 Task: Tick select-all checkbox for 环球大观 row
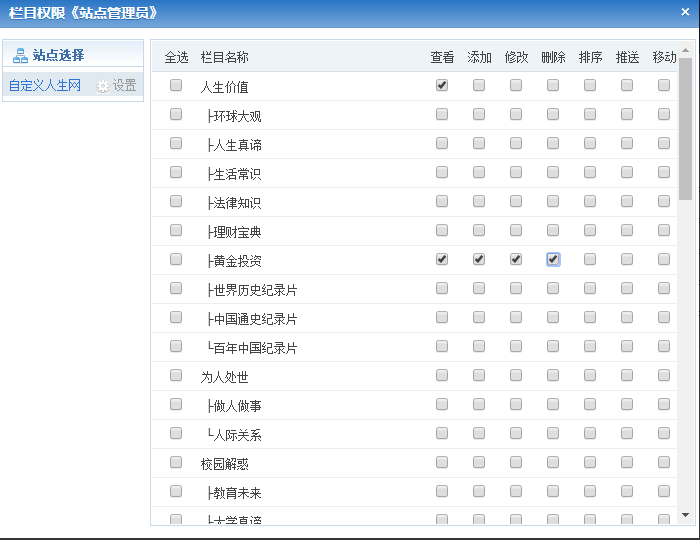point(176,115)
